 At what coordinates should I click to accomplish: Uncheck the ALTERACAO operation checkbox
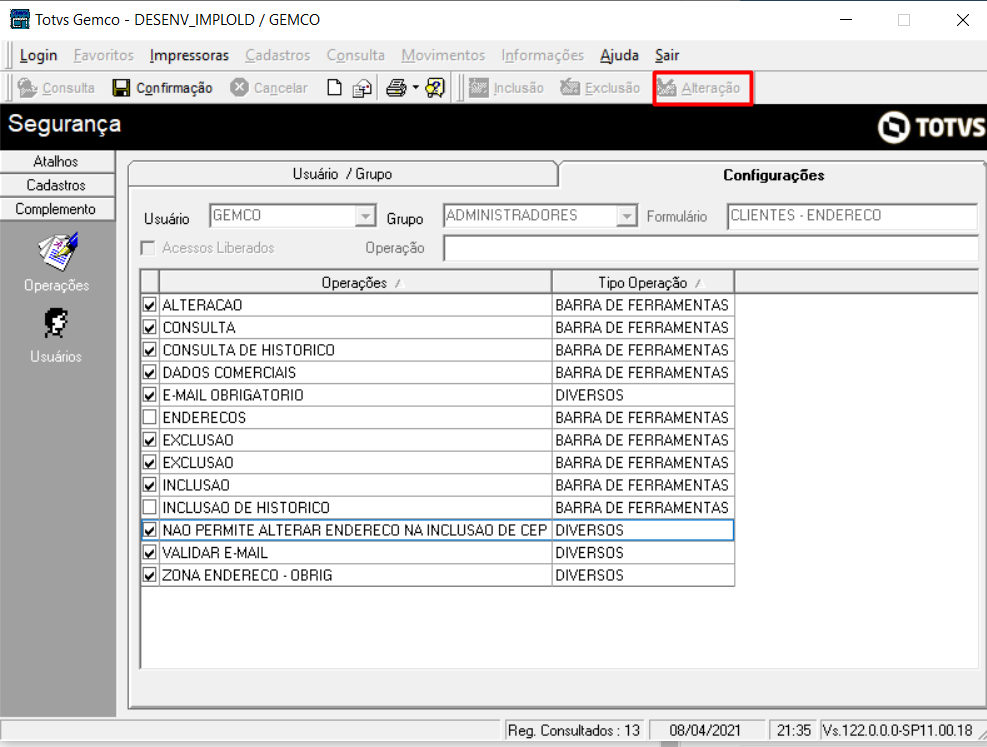149,305
